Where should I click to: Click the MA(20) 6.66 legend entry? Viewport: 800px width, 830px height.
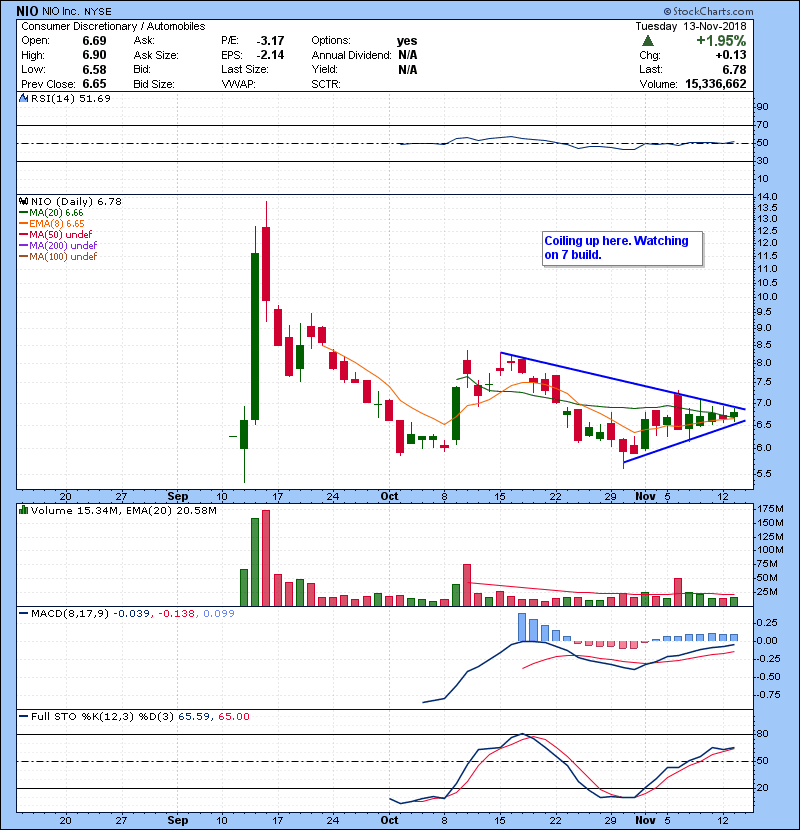click(x=56, y=212)
